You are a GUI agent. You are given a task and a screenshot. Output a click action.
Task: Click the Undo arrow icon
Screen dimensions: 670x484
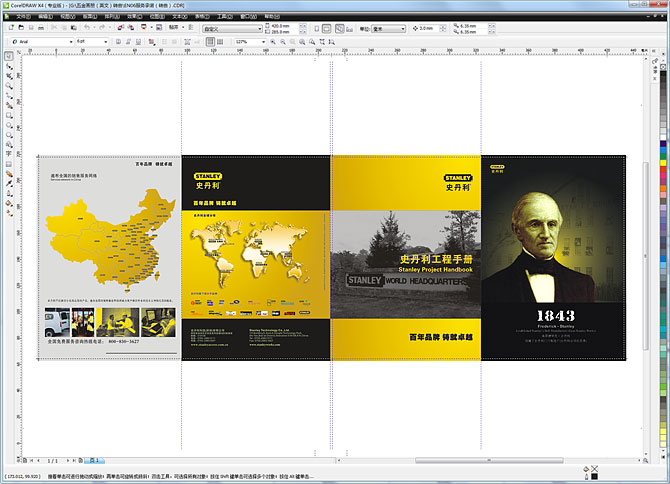(x=87, y=29)
